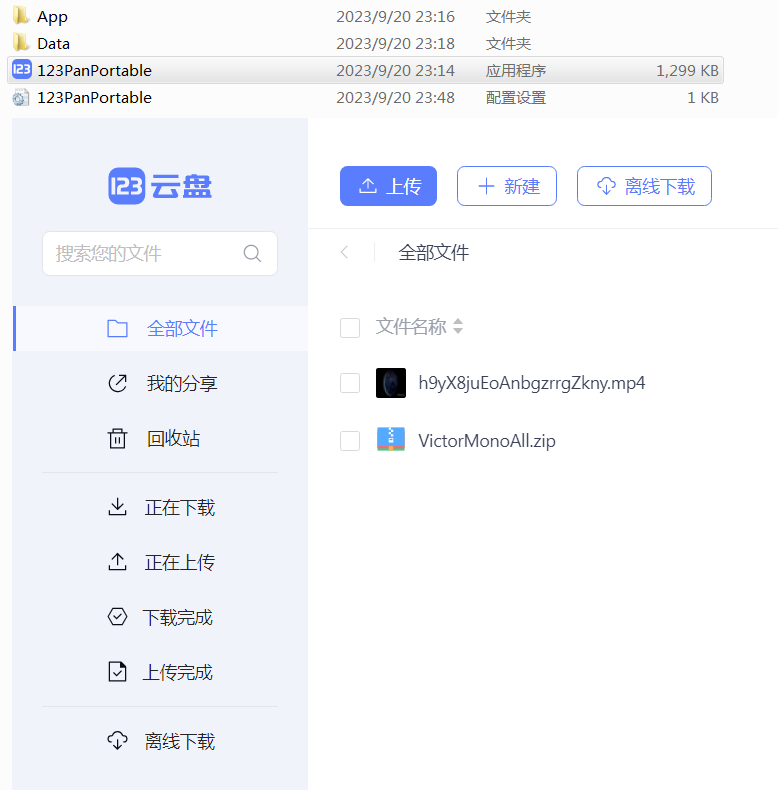Click the 离线下载 button in toolbar
The image size is (778, 790).
[x=644, y=186]
